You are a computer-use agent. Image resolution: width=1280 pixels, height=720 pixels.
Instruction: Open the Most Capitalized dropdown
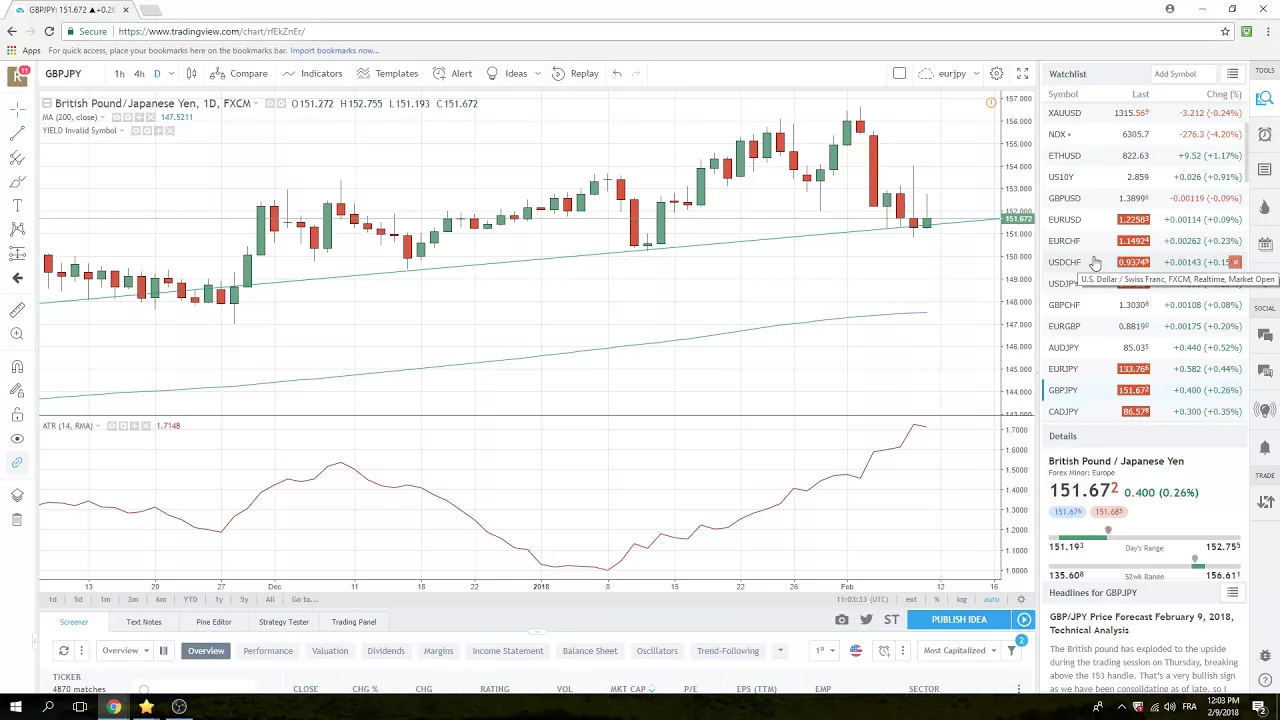coord(960,651)
